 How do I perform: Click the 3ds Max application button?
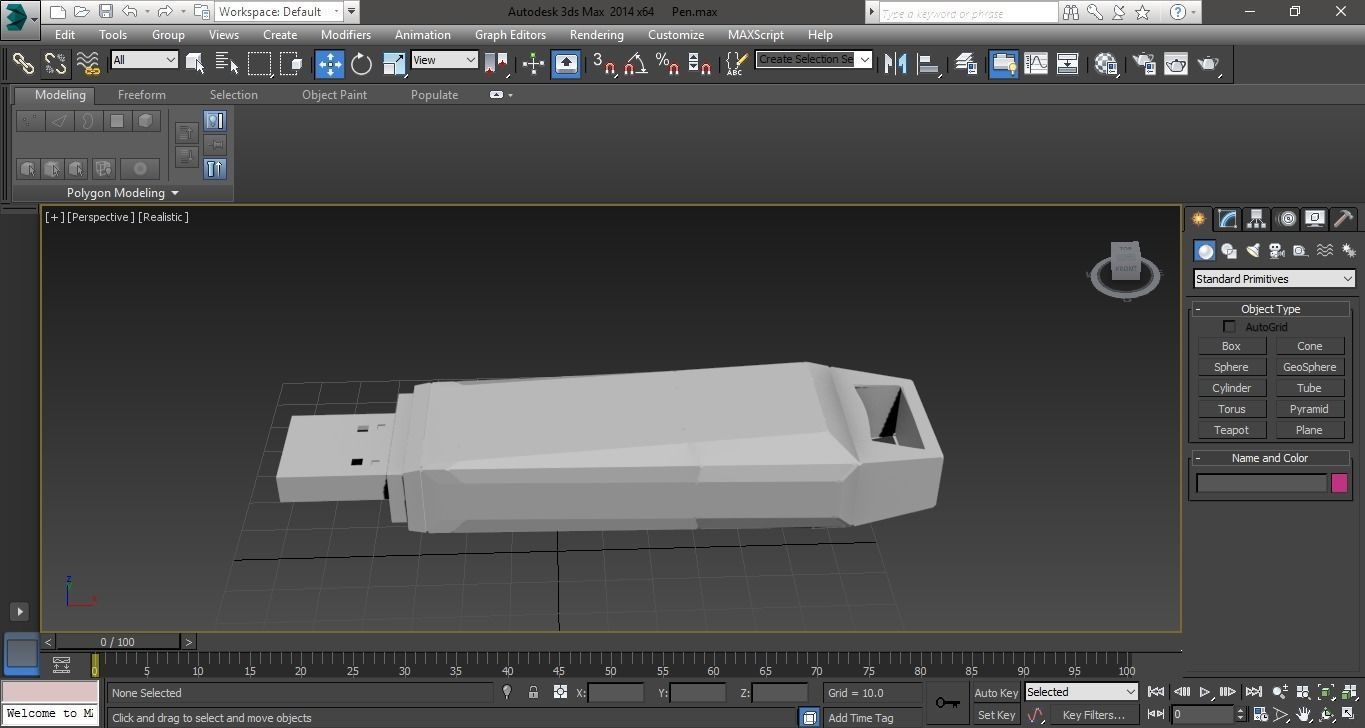pos(17,18)
